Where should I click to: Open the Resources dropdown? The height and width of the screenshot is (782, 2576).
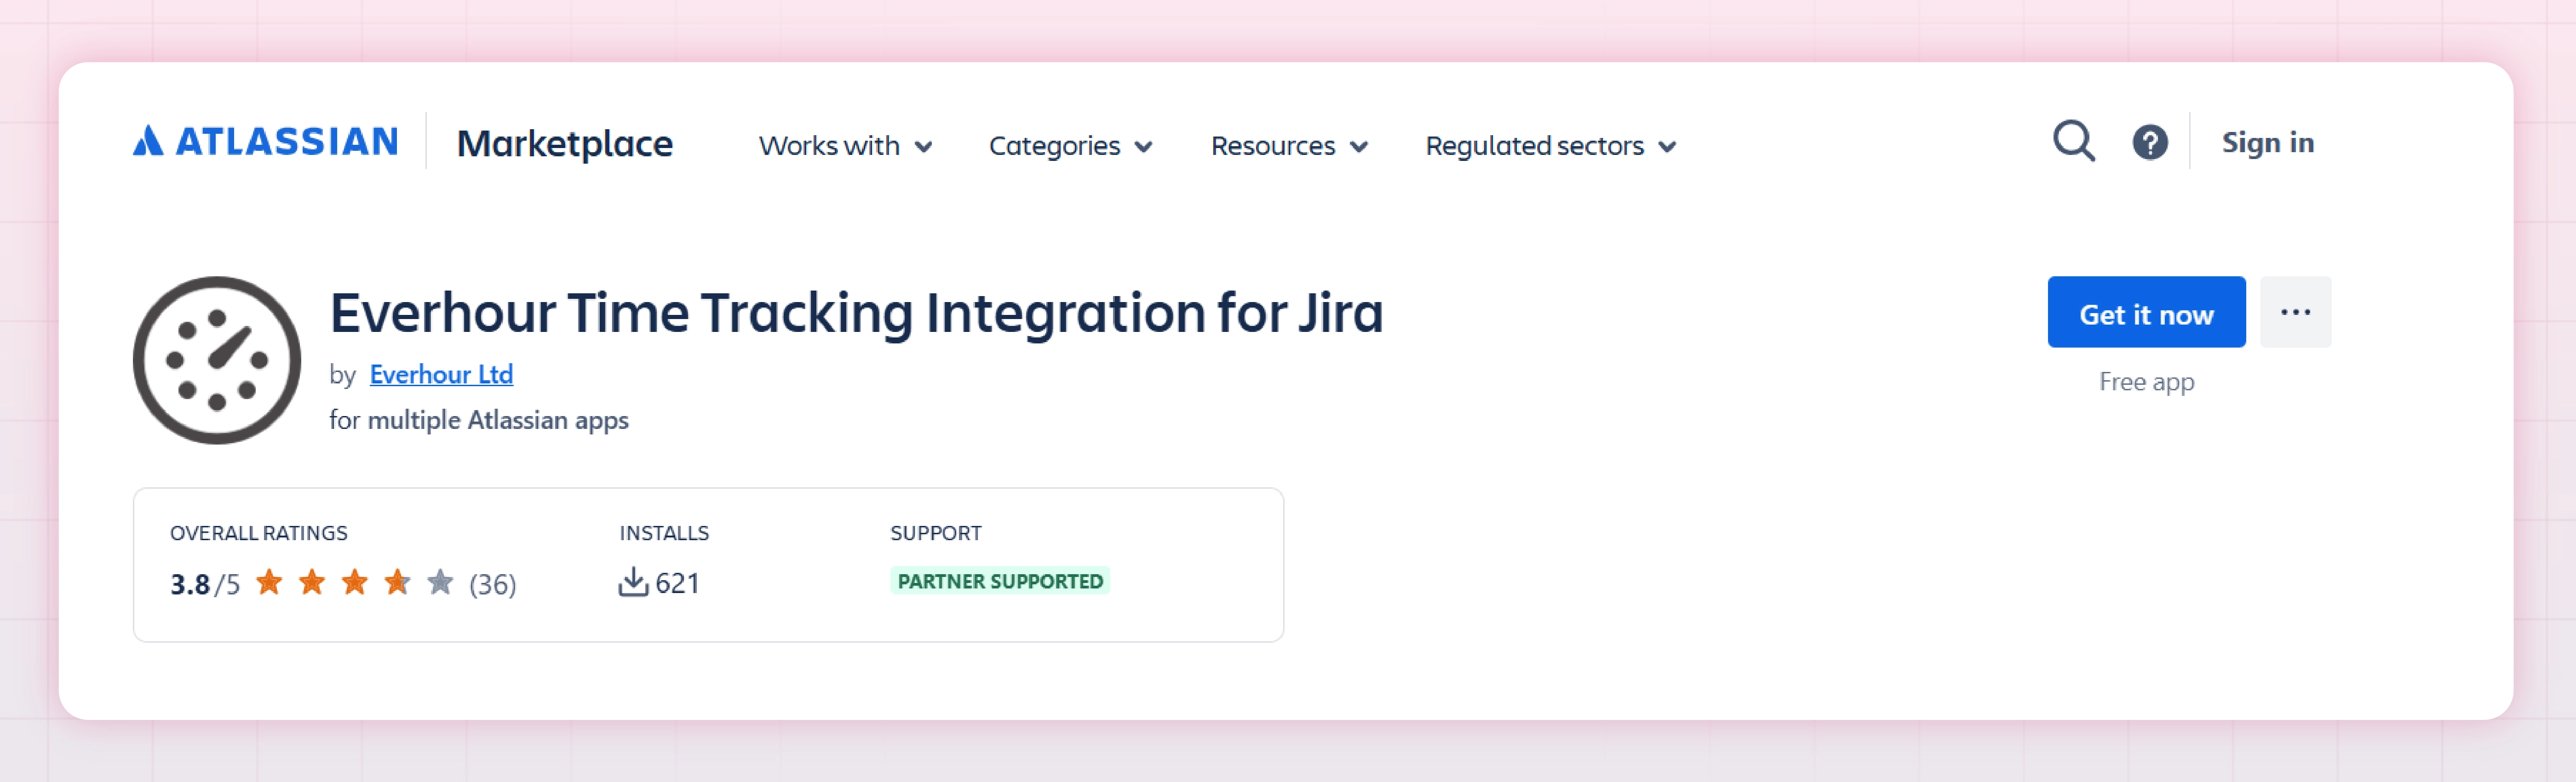(1289, 146)
